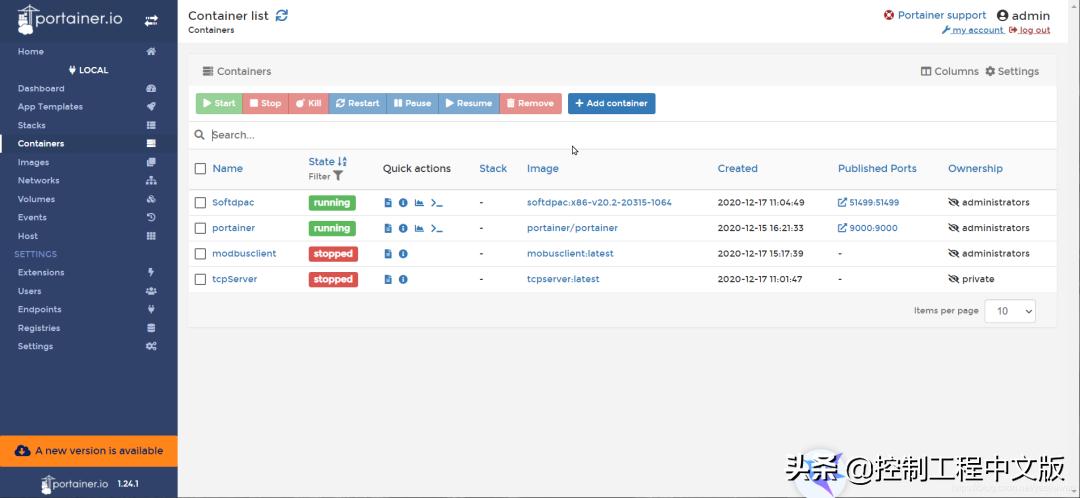Expand the table Settings menu
1080x498 pixels.
coord(1012,72)
